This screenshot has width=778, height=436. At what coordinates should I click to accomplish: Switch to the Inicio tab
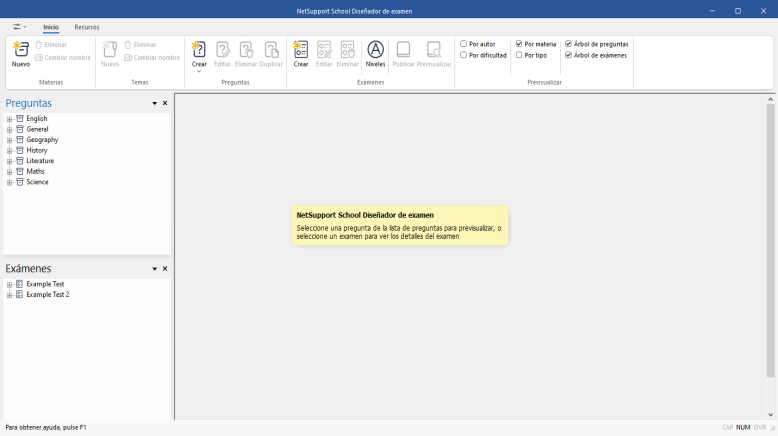pyautogui.click(x=51, y=27)
